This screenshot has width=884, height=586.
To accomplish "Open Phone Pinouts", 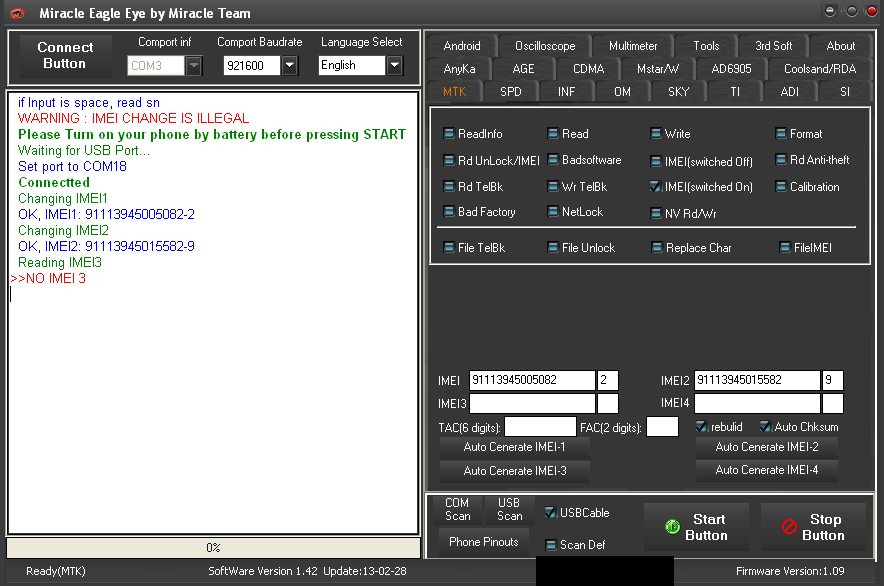I will click(x=484, y=542).
